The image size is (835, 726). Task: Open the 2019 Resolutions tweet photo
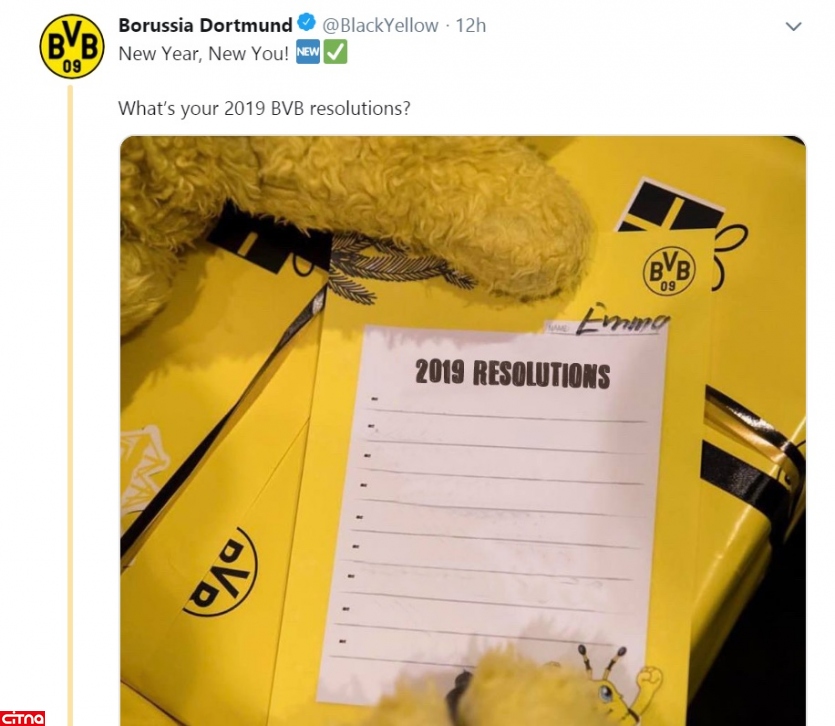coord(463,430)
